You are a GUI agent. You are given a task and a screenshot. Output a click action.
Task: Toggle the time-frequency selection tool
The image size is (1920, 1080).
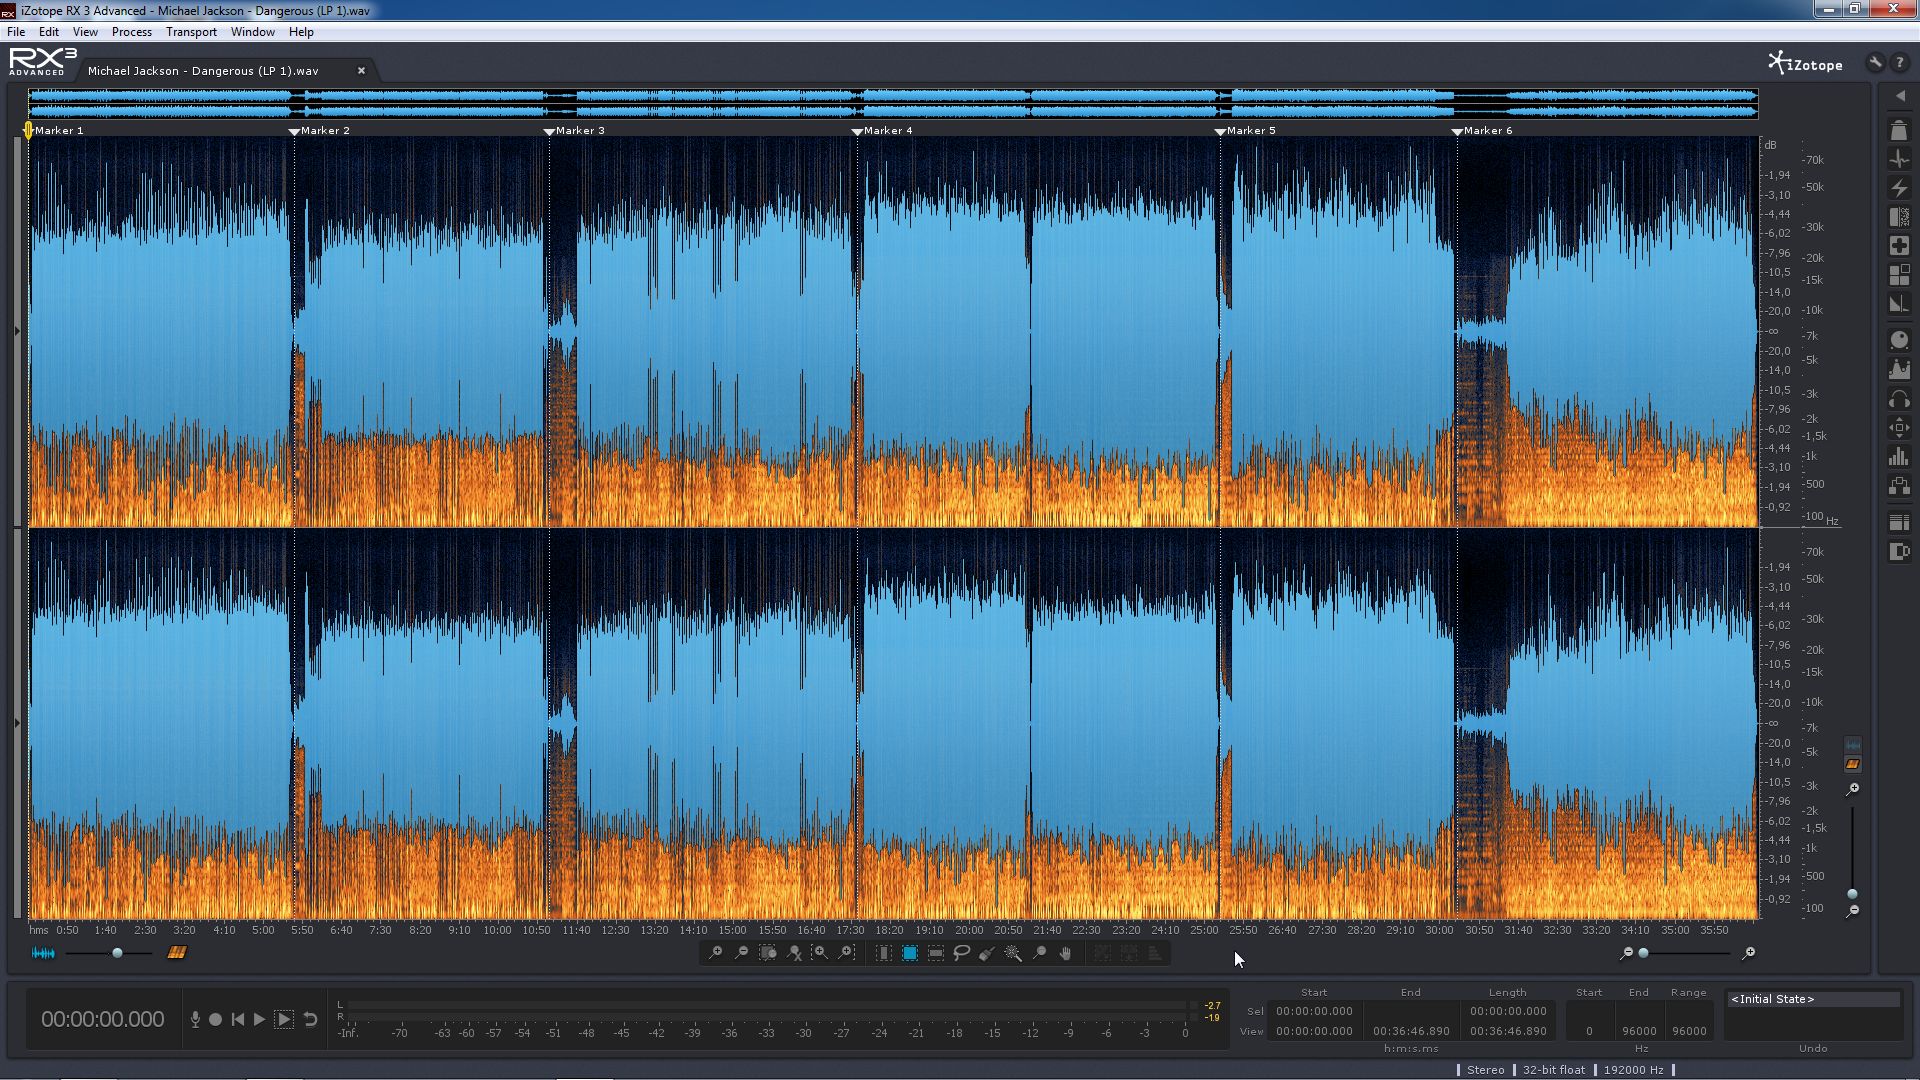(x=910, y=953)
